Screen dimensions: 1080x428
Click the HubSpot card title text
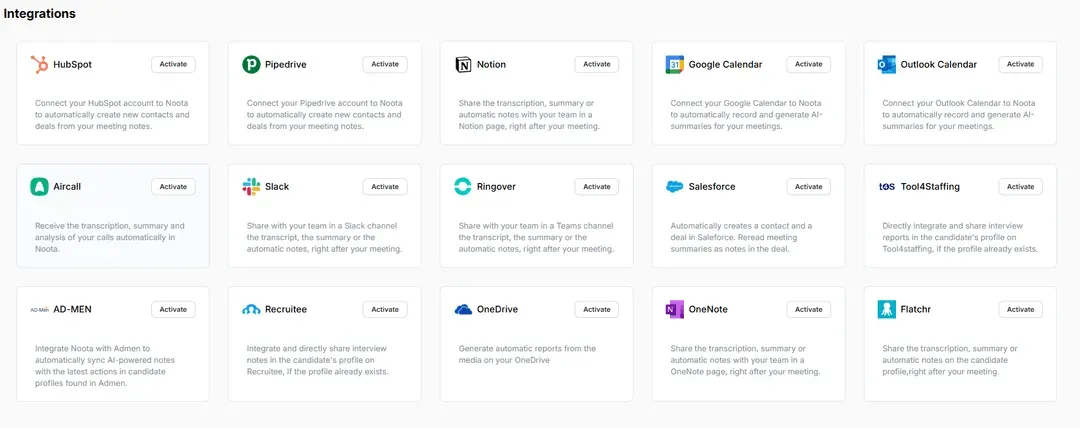point(72,65)
